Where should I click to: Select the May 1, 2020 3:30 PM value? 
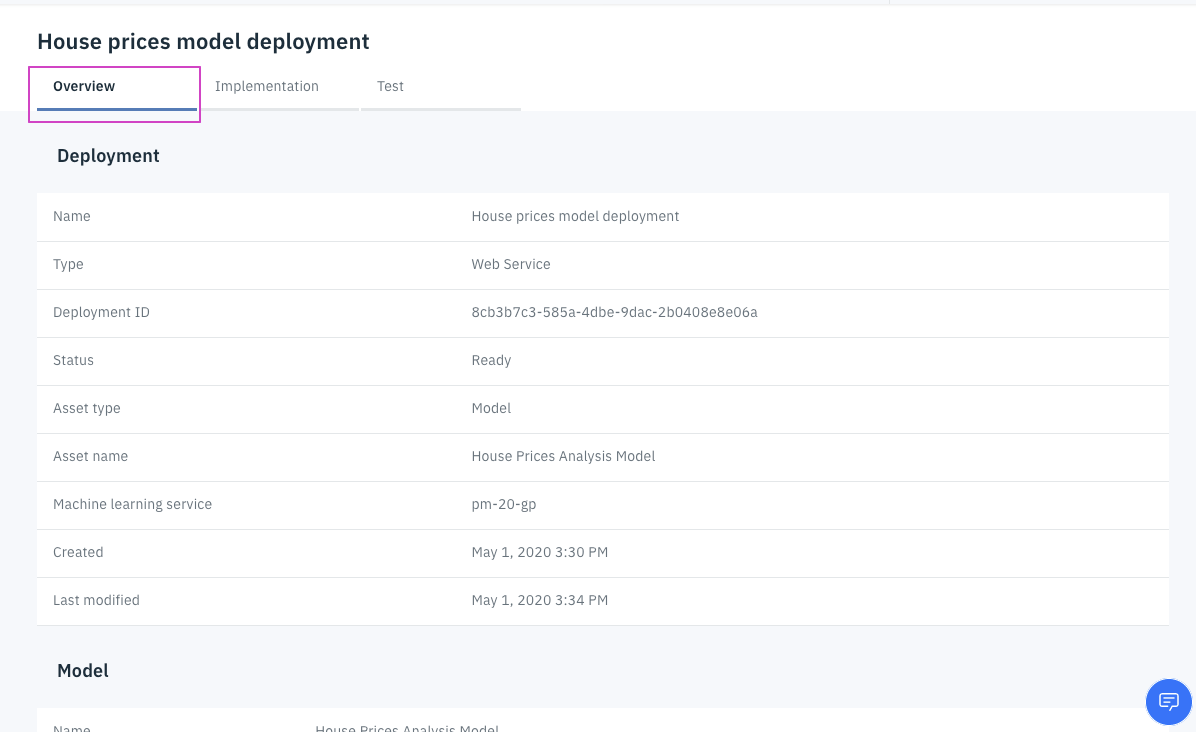click(539, 553)
